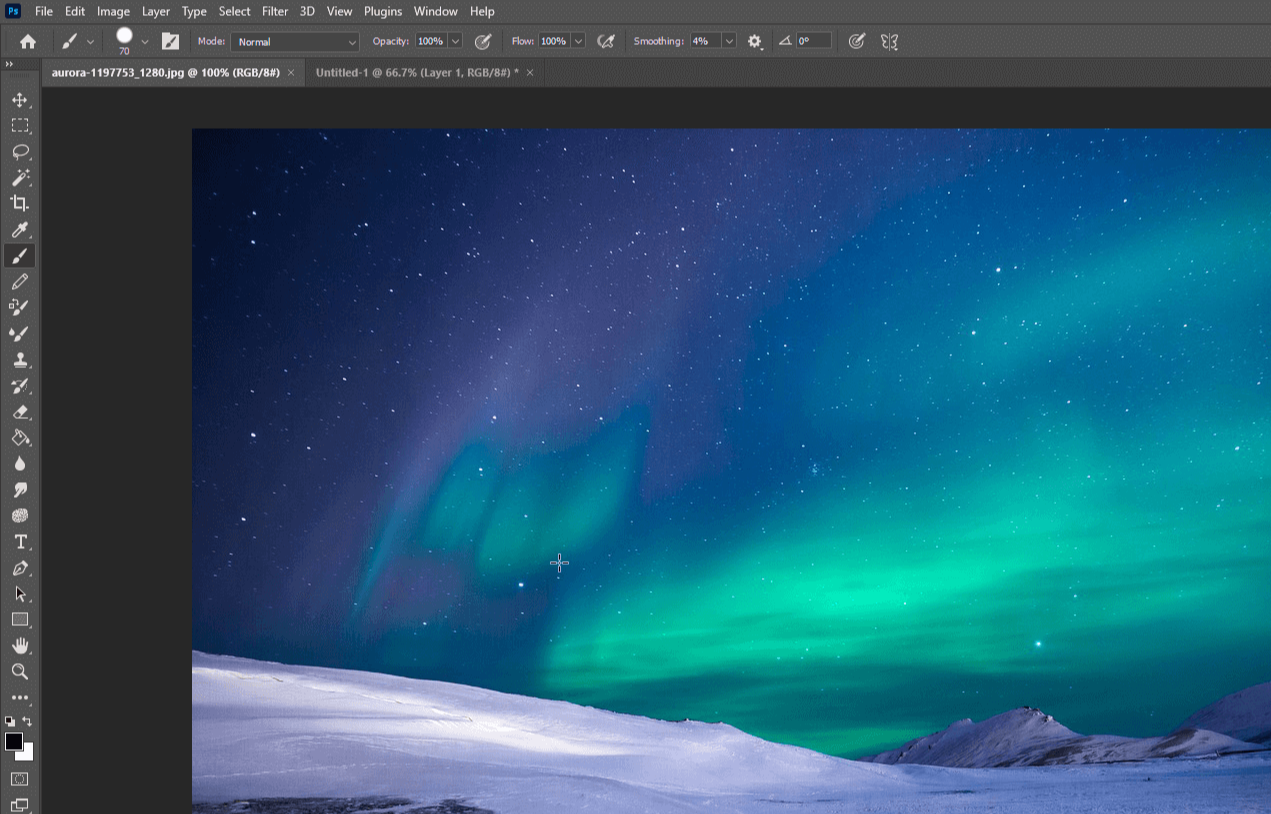Switch to the Untitled-1 document tab
The height and width of the screenshot is (814, 1271).
click(x=417, y=73)
